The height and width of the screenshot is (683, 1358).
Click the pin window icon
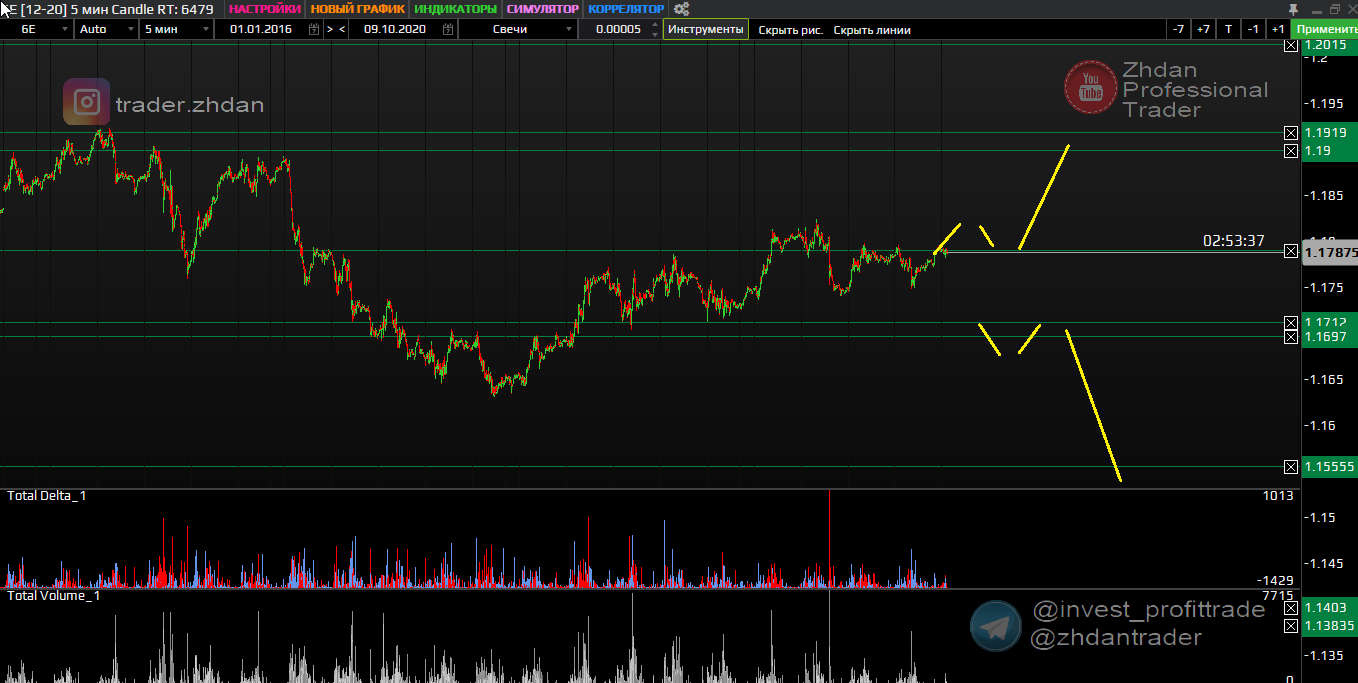point(1293,9)
